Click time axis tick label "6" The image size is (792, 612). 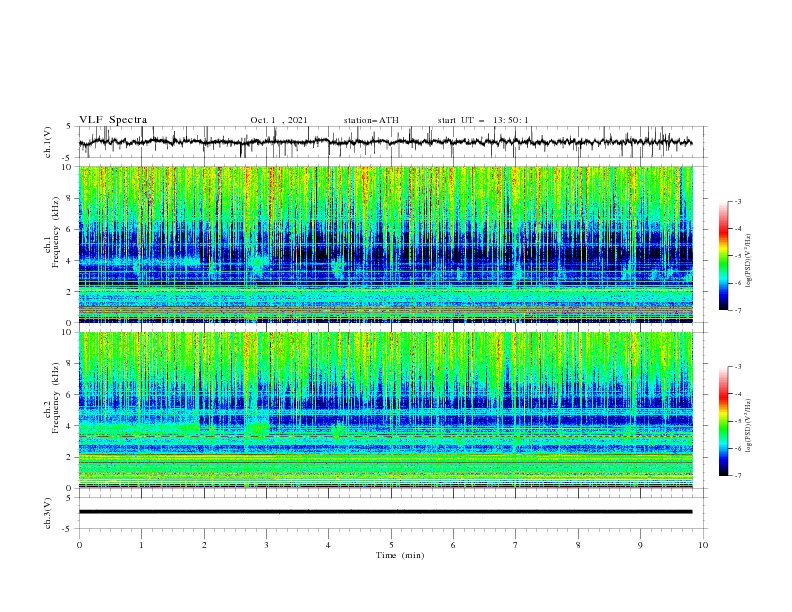tap(453, 545)
